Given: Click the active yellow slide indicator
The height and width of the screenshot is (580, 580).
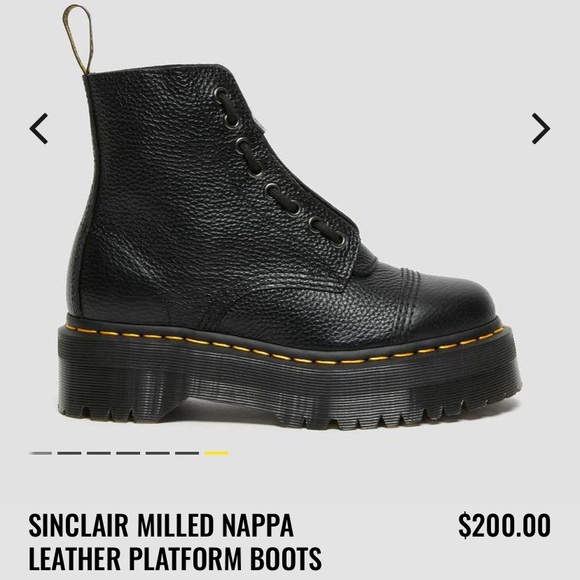Looking at the screenshot, I should pyautogui.click(x=216, y=453).
